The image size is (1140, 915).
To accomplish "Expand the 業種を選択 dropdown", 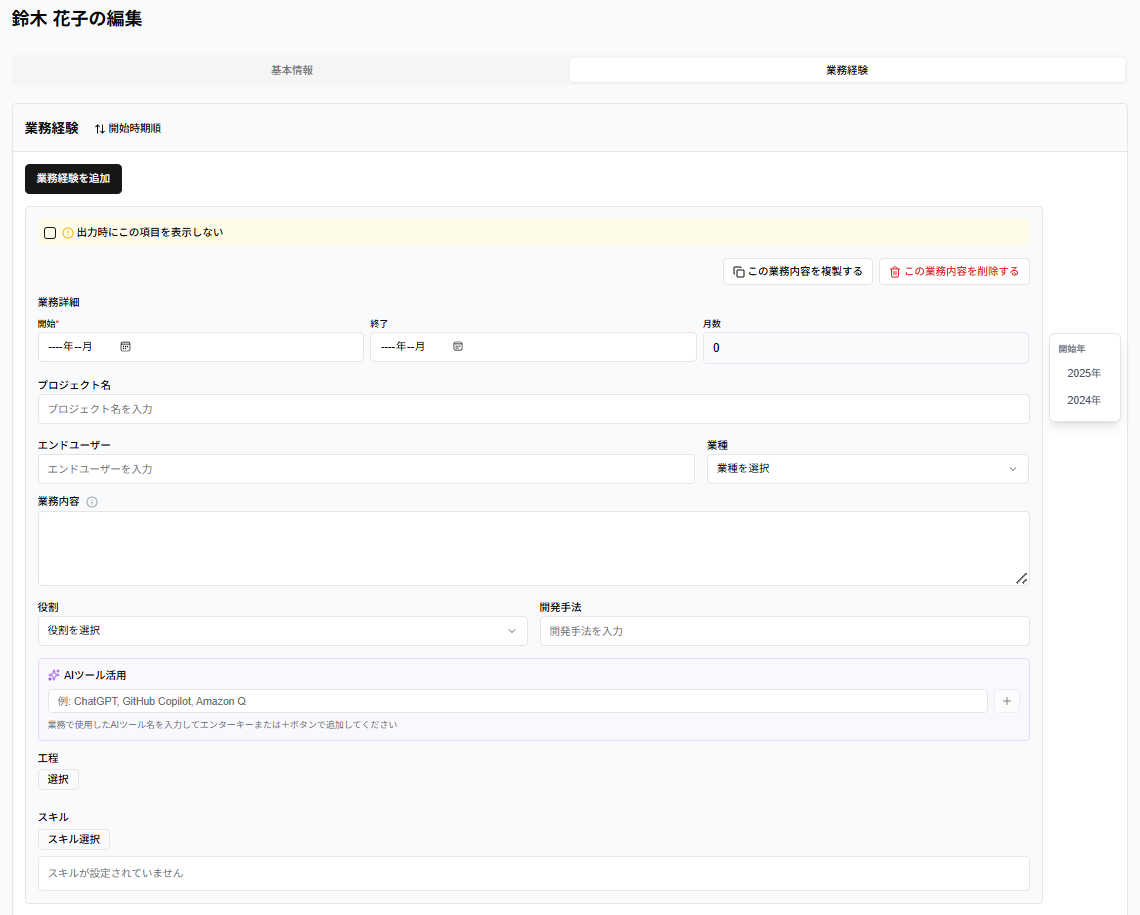I will pyautogui.click(x=867, y=469).
